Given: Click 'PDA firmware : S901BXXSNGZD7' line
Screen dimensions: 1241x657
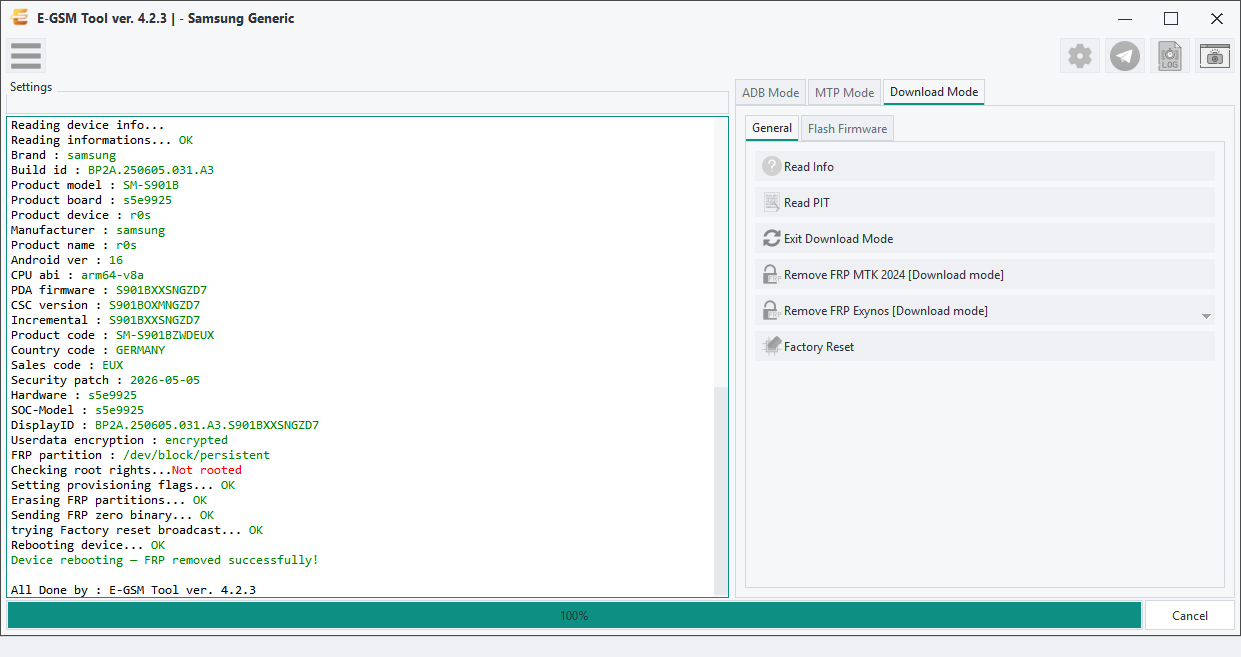Looking at the screenshot, I should pyautogui.click(x=109, y=290).
